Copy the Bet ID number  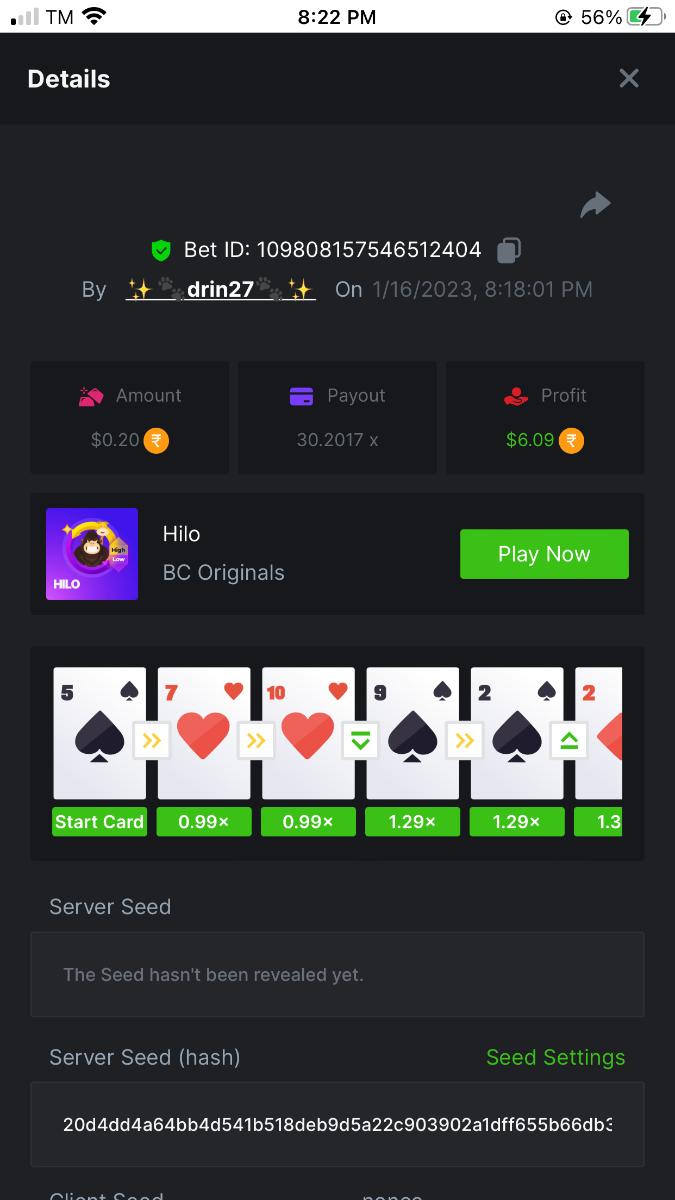pyautogui.click(x=509, y=249)
